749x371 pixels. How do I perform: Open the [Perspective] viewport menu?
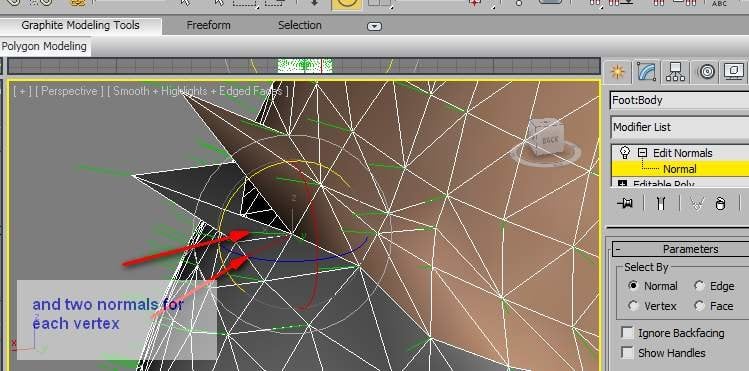click(69, 91)
